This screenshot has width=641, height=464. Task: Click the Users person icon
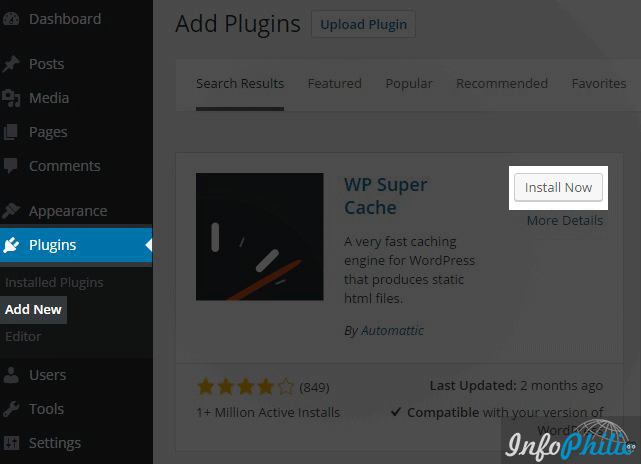(x=11, y=375)
